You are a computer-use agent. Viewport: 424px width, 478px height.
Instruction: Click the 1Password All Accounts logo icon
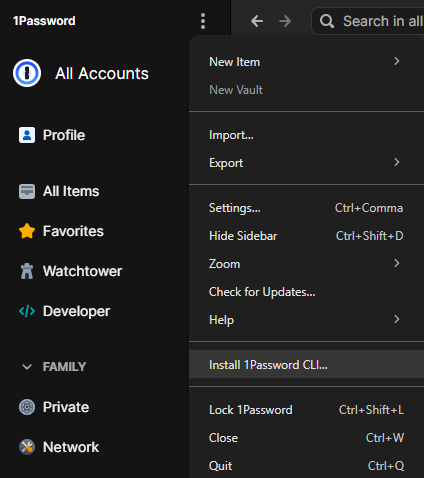[27, 73]
